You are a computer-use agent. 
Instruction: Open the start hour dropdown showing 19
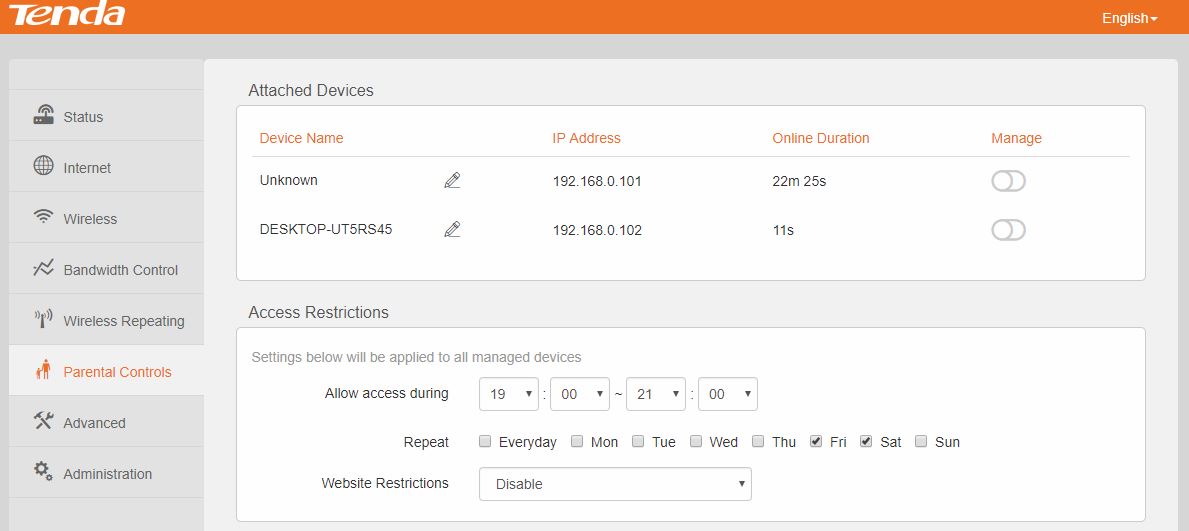[x=509, y=394]
